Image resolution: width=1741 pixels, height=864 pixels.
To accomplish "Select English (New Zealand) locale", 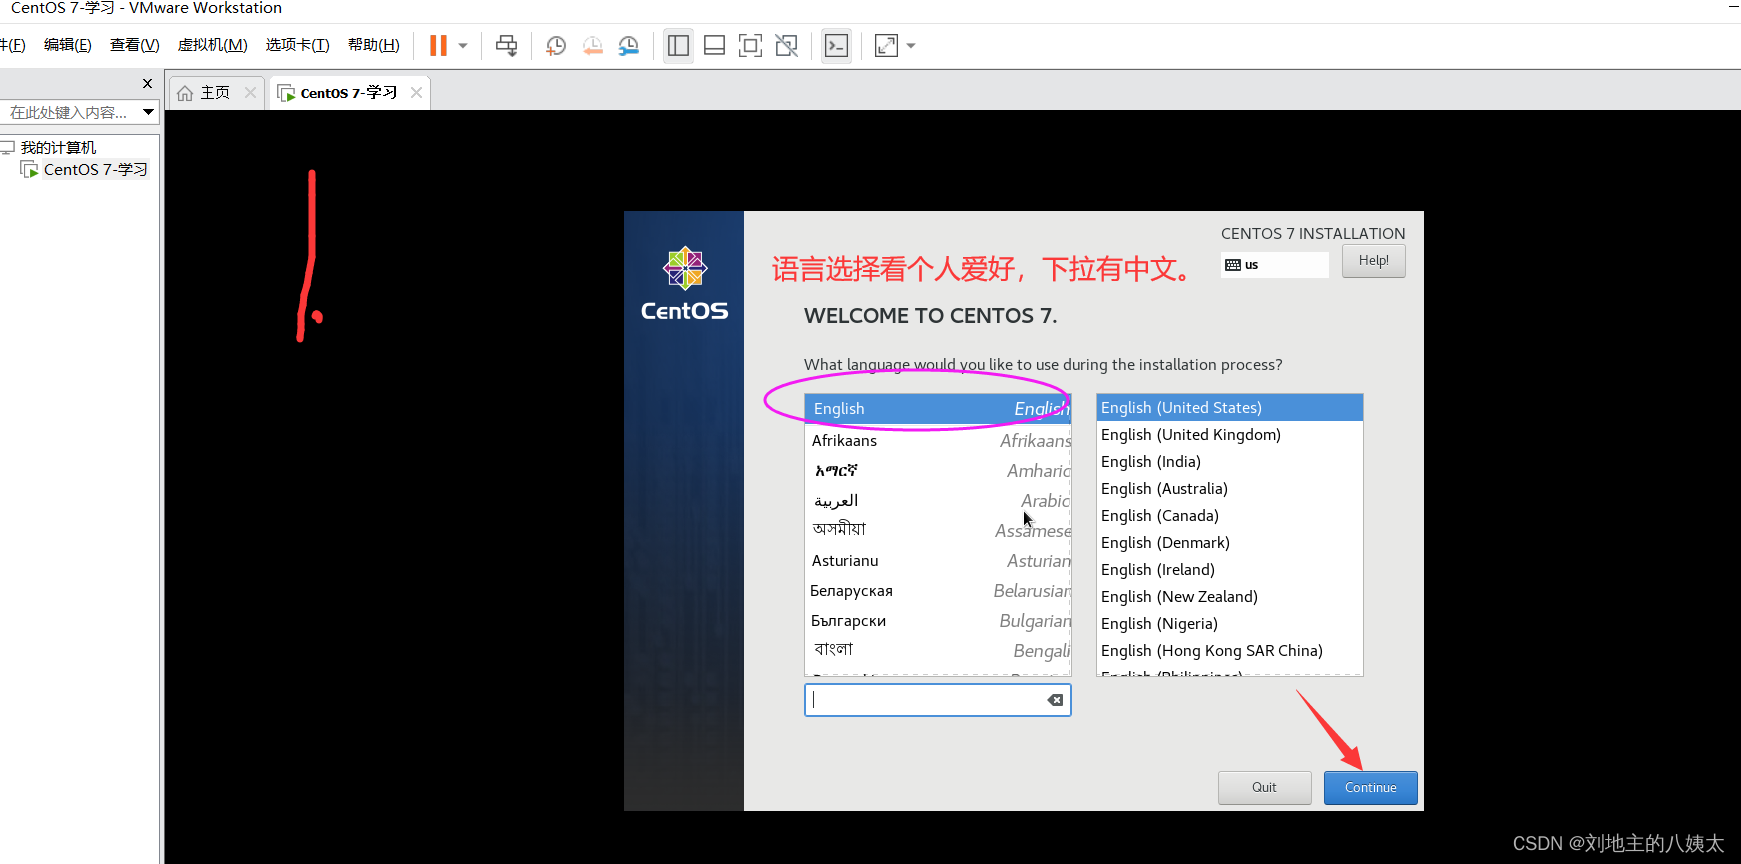I will click(1230, 597).
